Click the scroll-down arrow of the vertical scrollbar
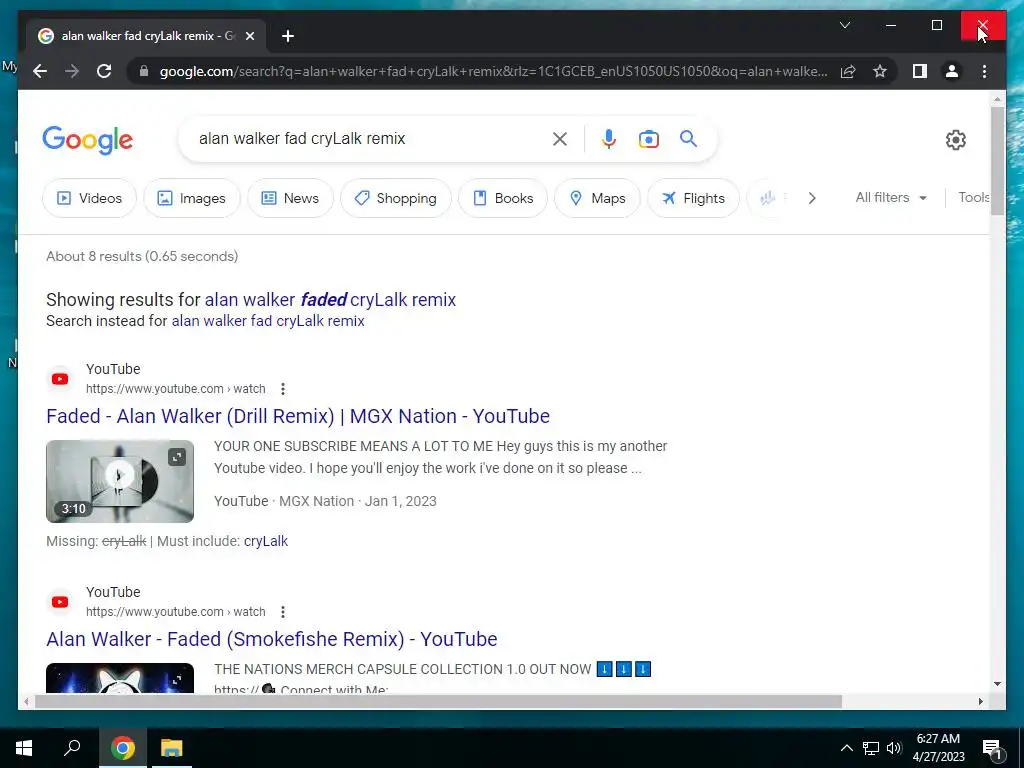Viewport: 1024px width, 768px height. coord(997,684)
